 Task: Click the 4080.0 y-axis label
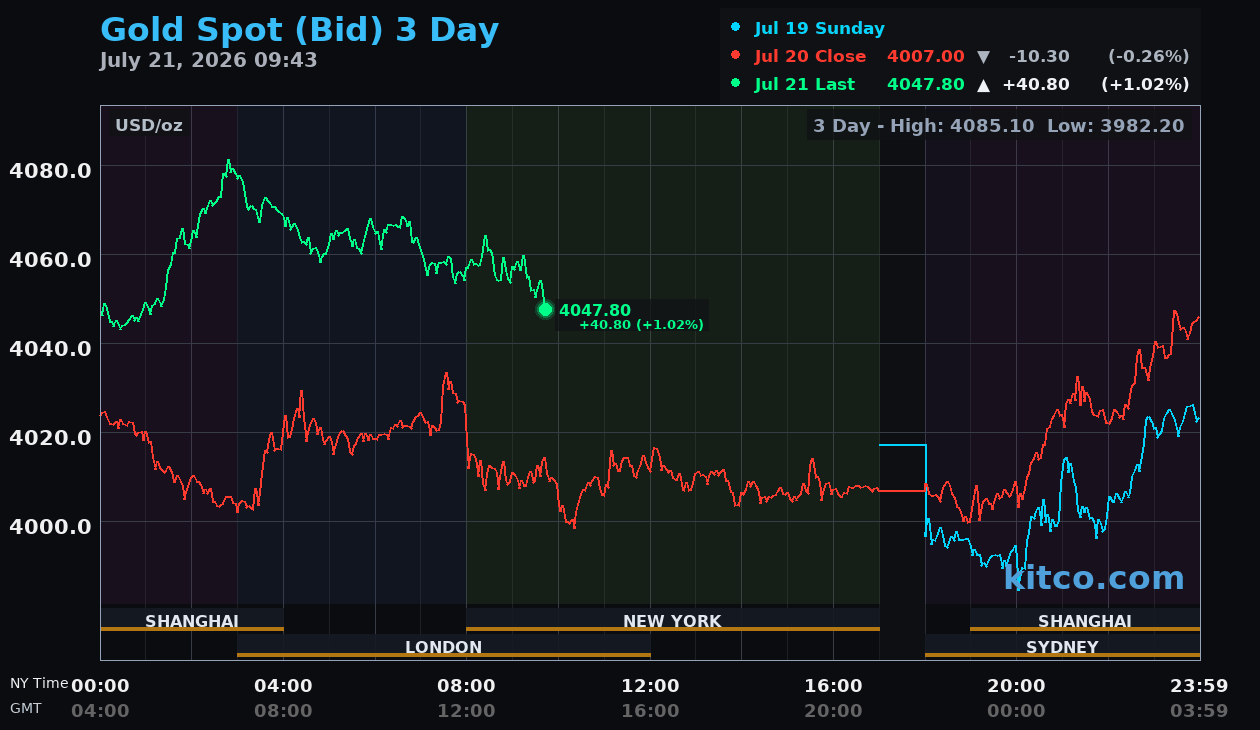[50, 170]
